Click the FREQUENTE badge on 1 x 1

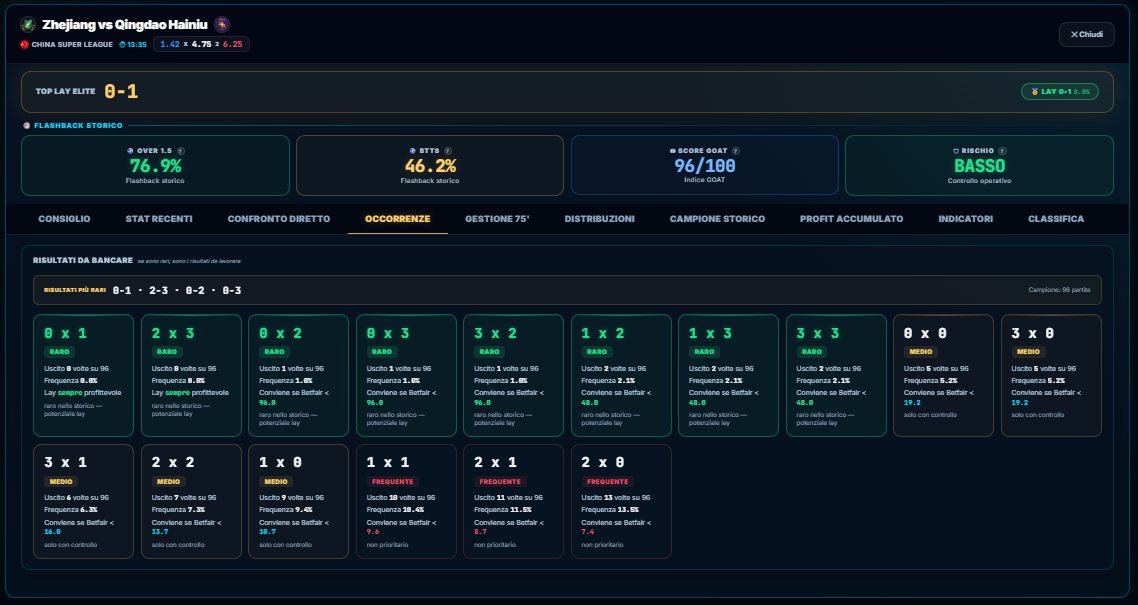pyautogui.click(x=393, y=482)
